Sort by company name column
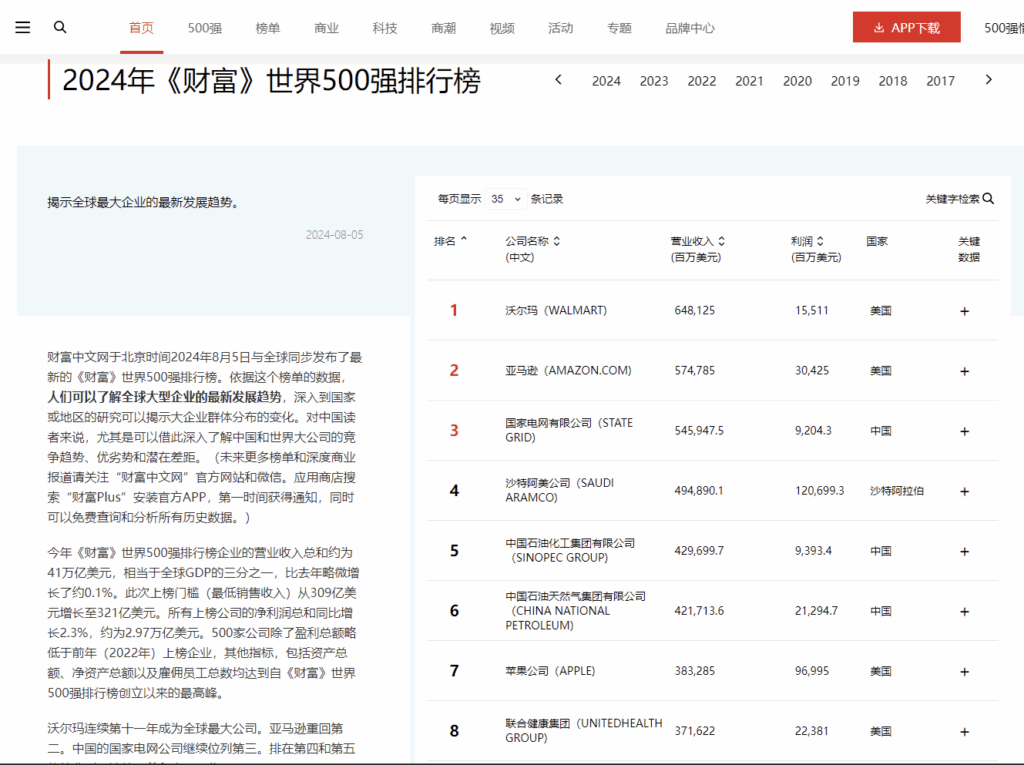 click(x=557, y=241)
